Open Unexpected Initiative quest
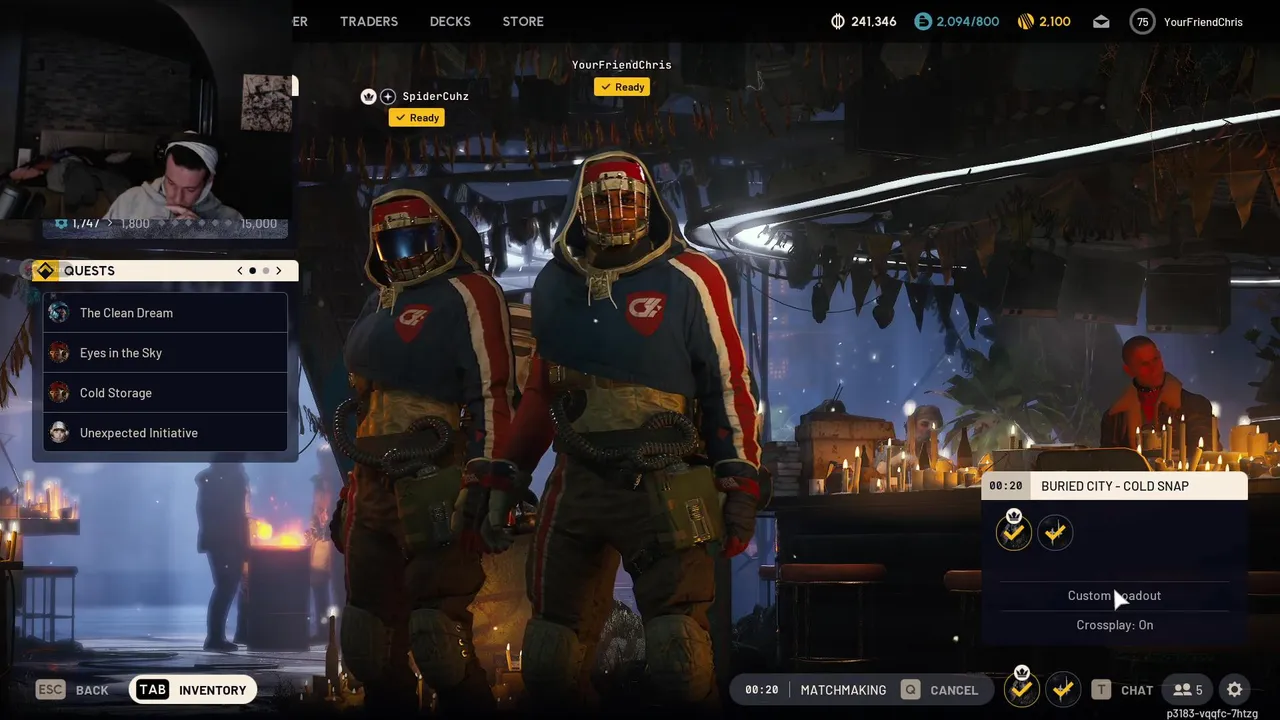This screenshot has height=720, width=1280. tap(165, 433)
